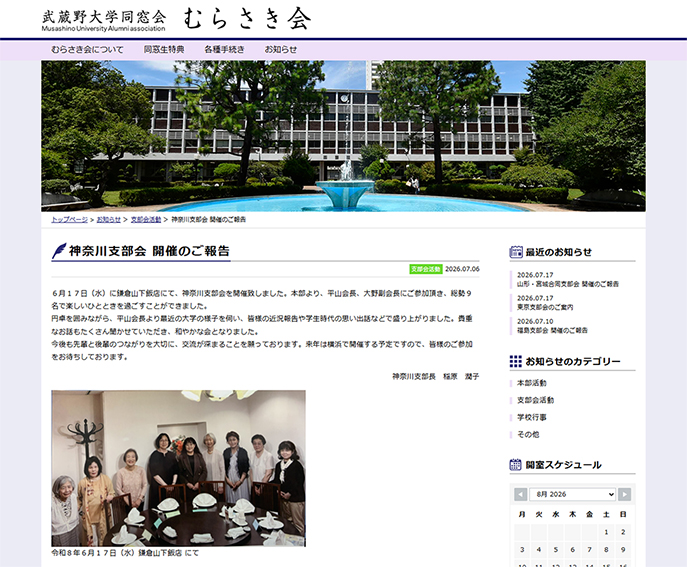
Task: Select the 学校行事 category
Action: [531, 417]
